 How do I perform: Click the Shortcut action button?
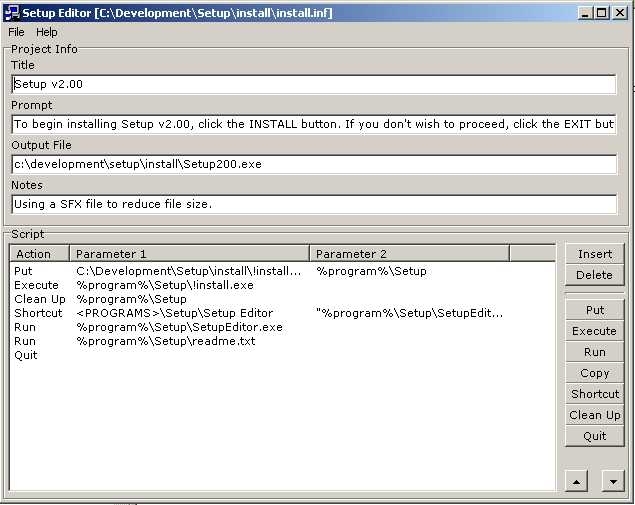(x=595, y=394)
